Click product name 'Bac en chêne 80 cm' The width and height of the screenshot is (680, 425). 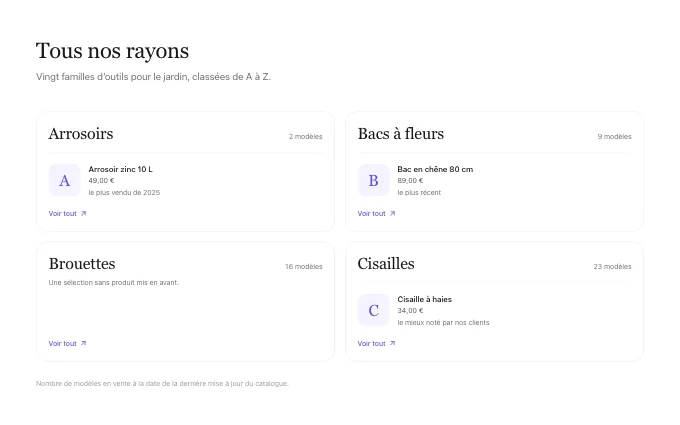435,169
